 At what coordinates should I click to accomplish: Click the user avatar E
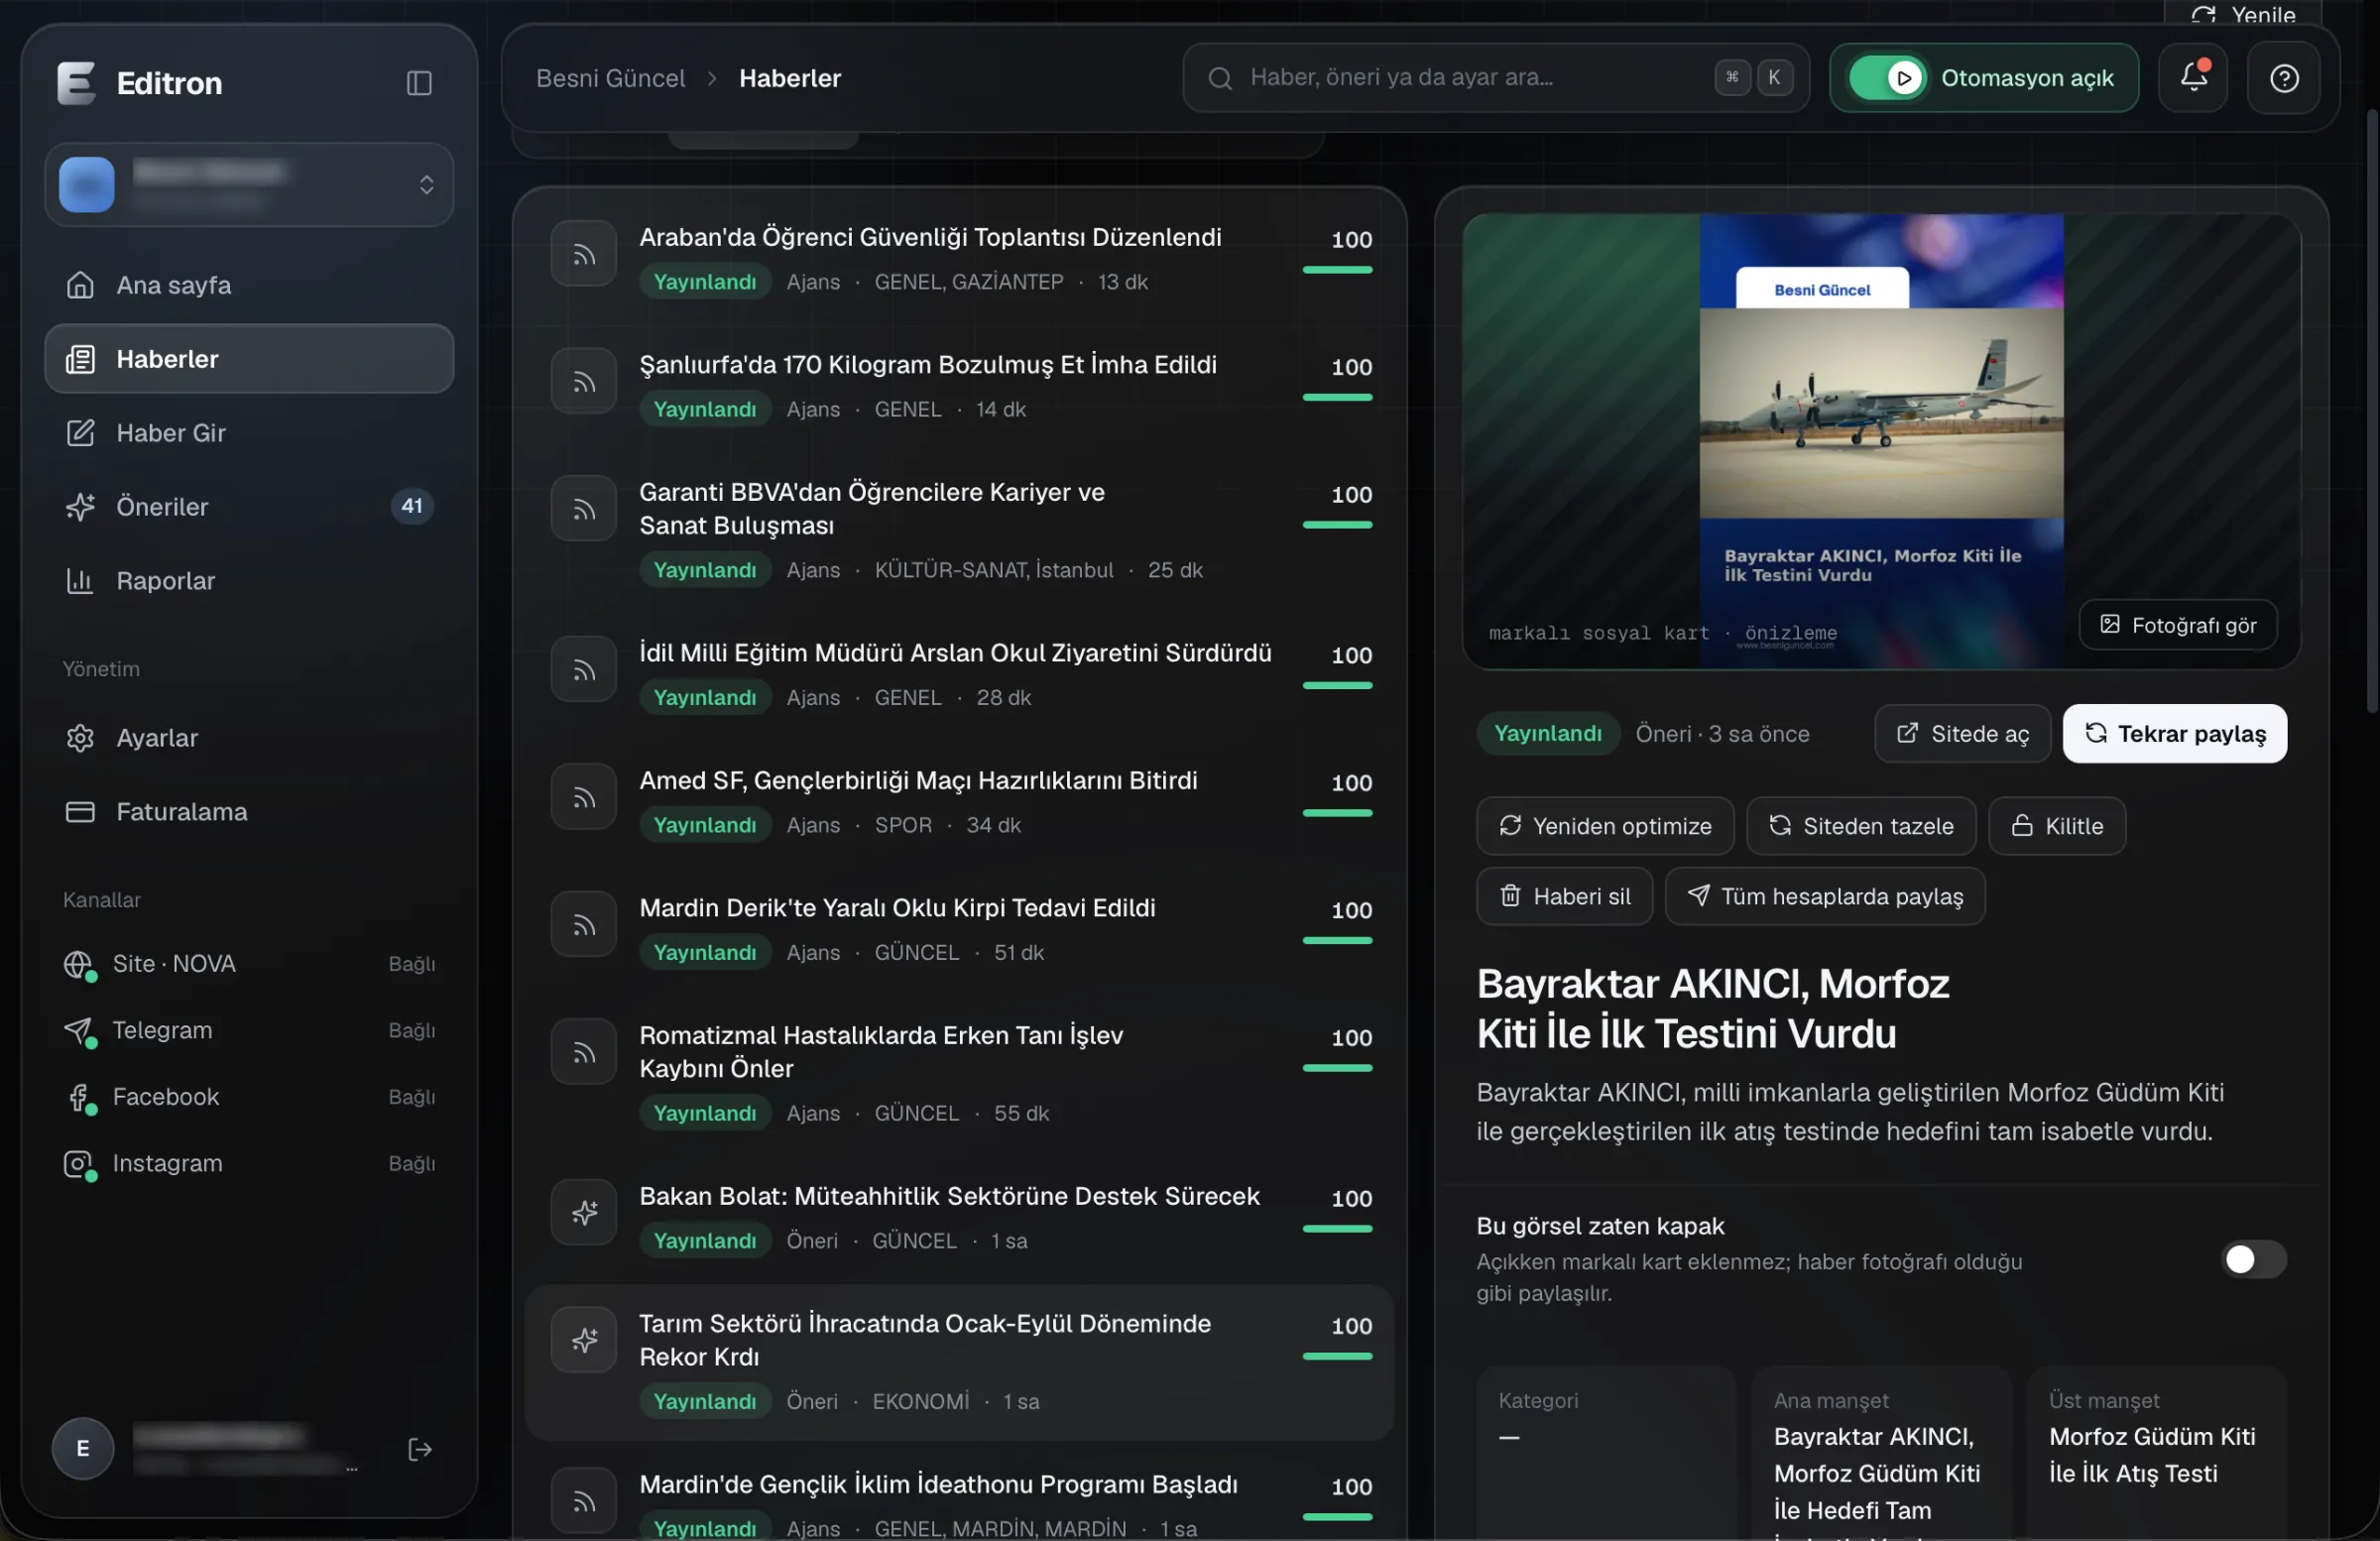(82, 1448)
